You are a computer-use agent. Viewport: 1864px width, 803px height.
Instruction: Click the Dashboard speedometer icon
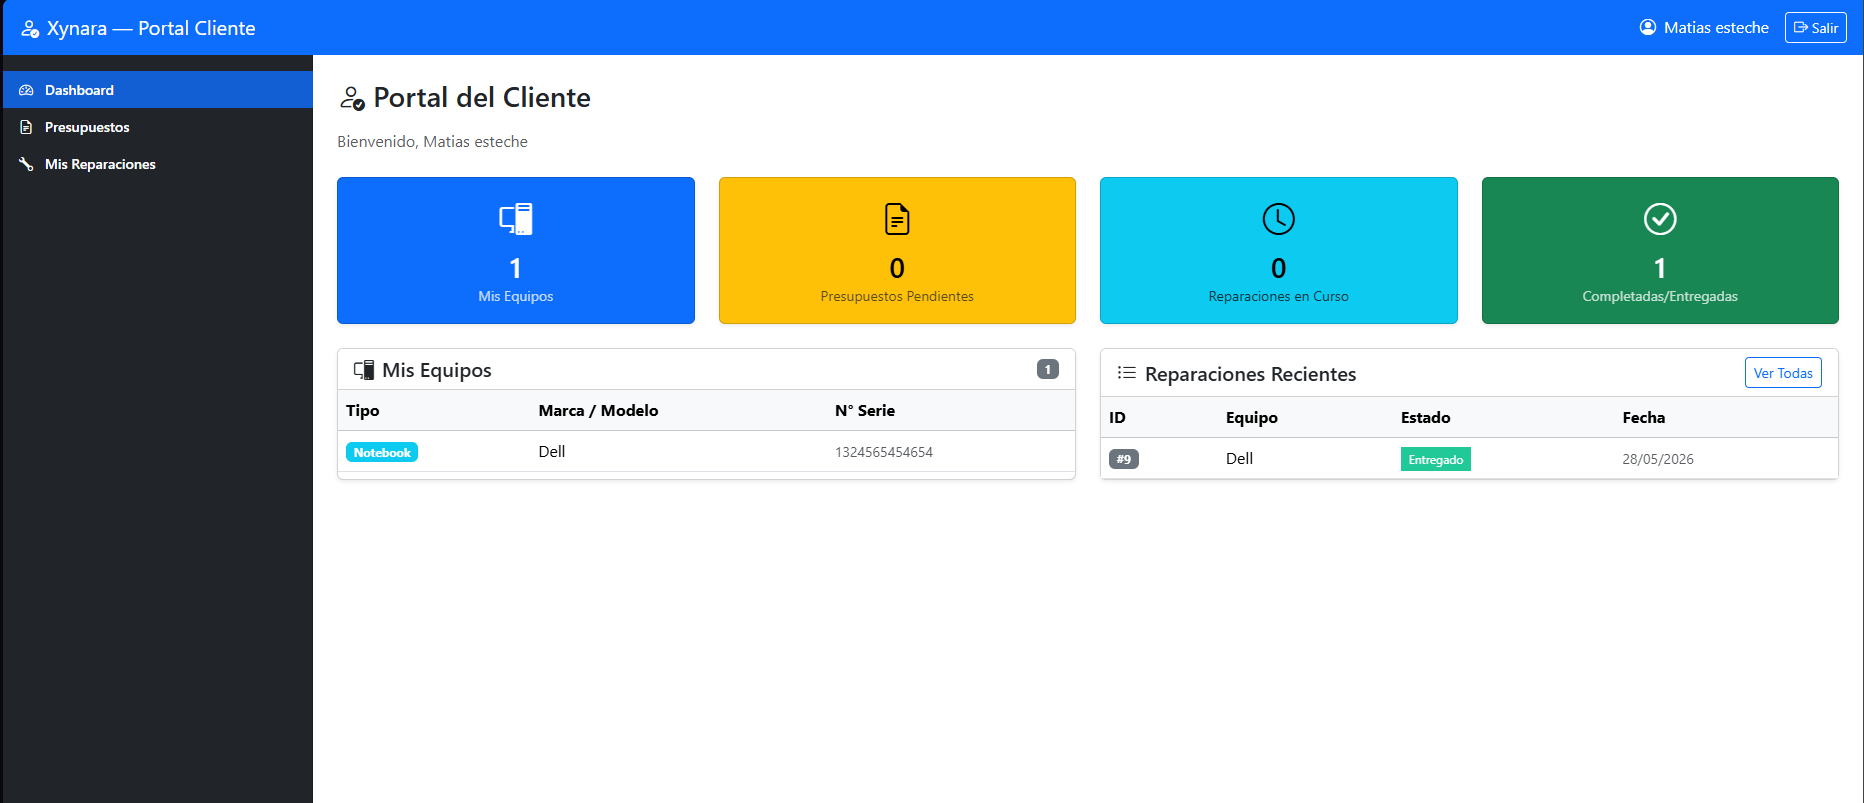[26, 90]
